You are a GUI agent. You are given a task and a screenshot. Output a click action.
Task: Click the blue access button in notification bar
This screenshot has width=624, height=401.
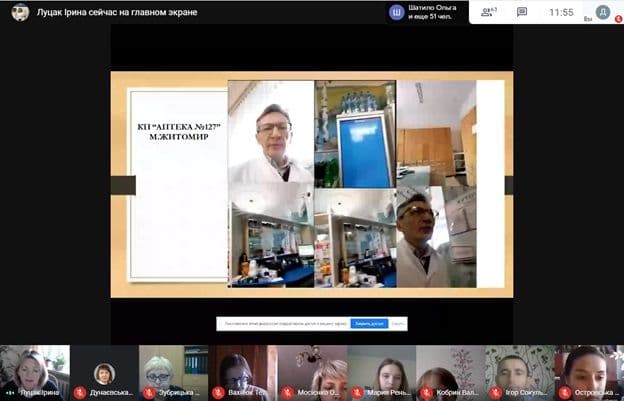coord(369,324)
